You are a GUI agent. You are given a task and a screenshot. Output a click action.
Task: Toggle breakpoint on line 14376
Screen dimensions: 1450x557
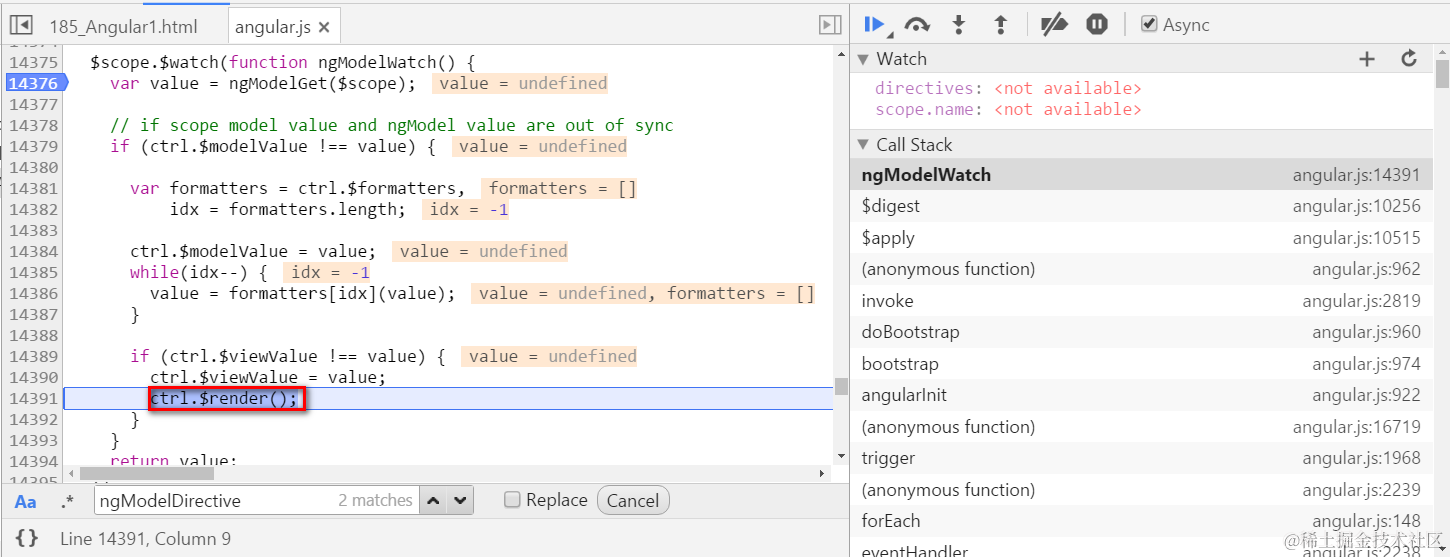[x=33, y=83]
